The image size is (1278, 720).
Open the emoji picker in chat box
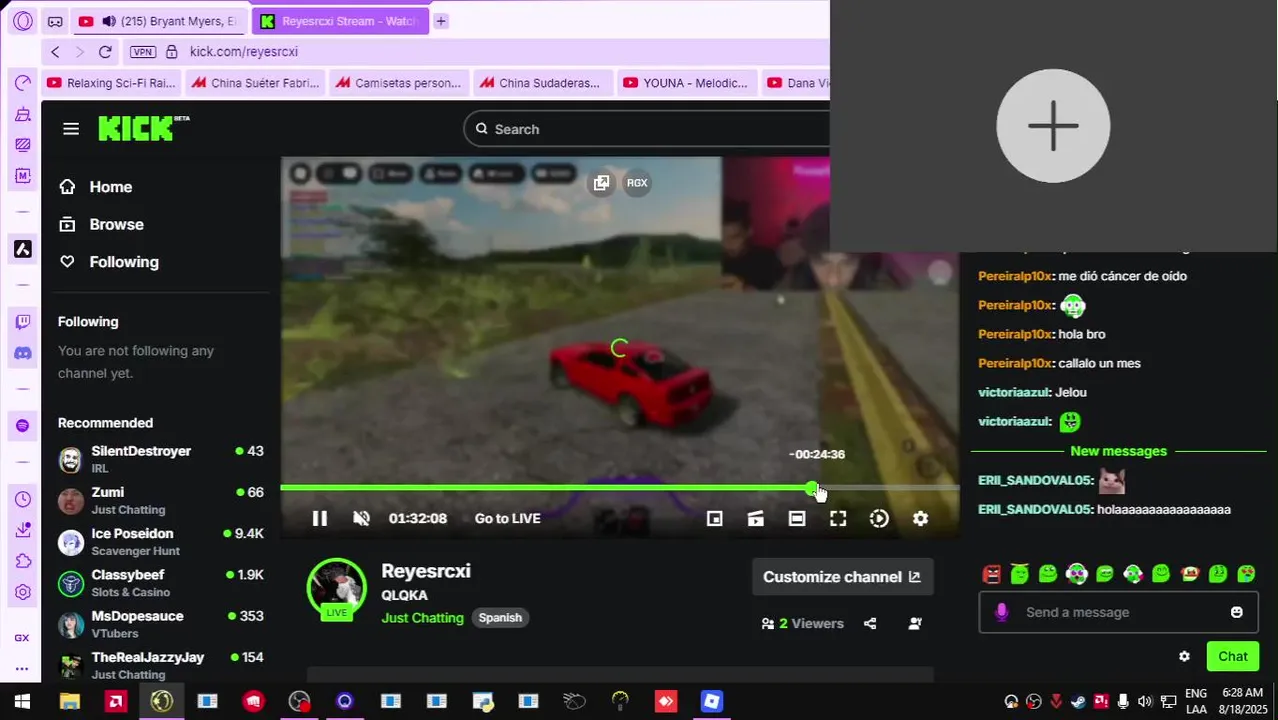(1237, 612)
